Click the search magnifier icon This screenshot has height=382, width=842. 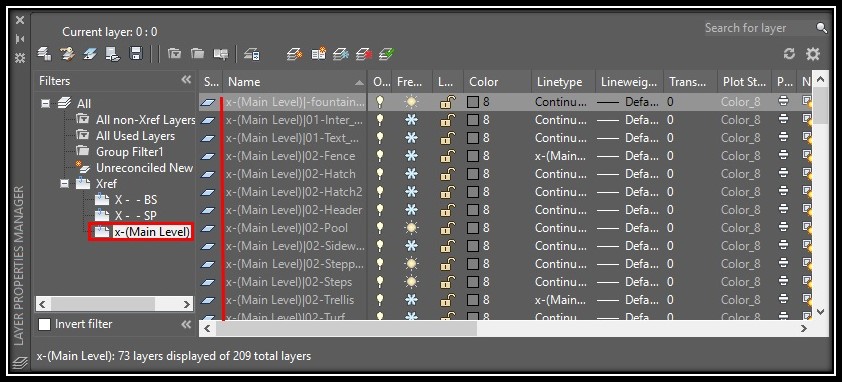pyautogui.click(x=822, y=27)
